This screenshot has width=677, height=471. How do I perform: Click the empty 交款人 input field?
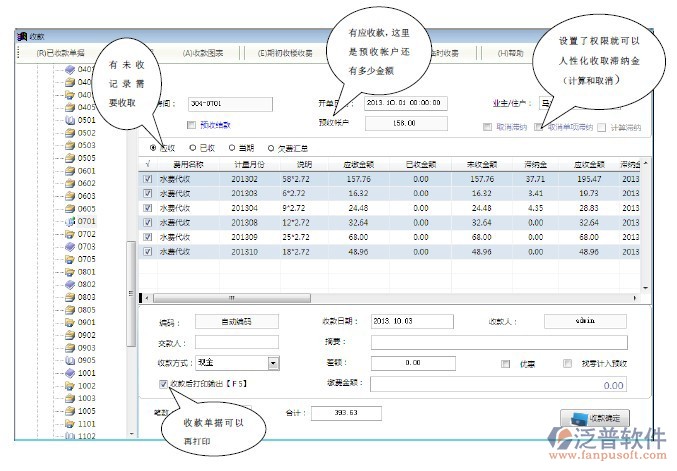237,342
